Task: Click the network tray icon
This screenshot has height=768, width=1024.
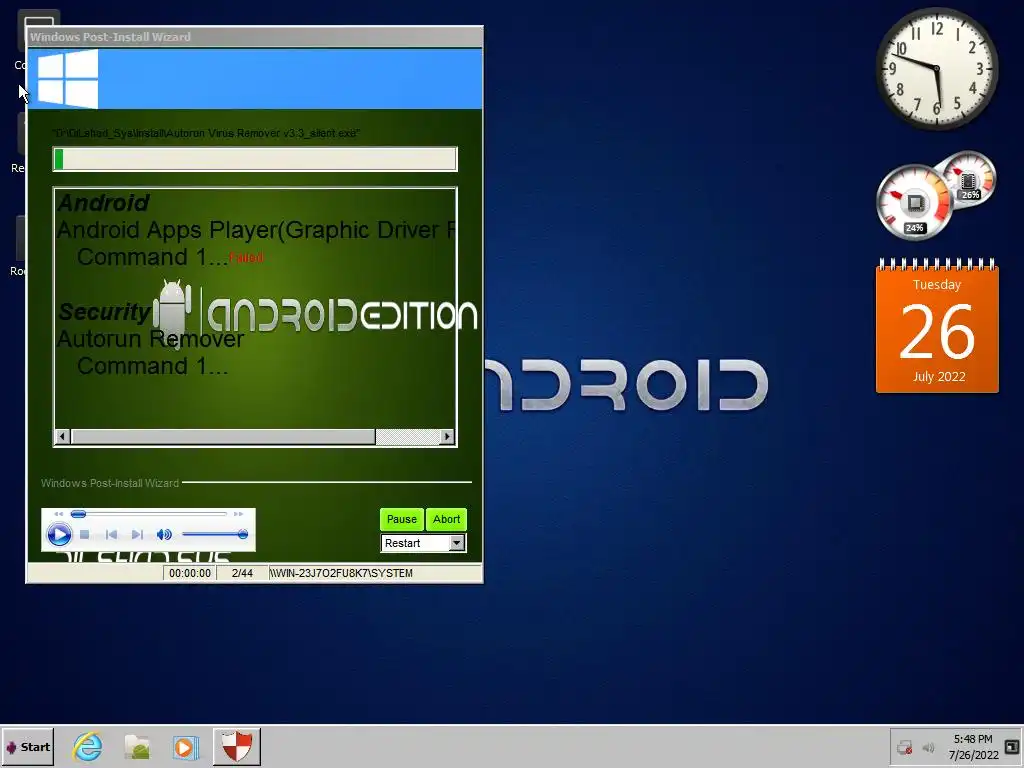Action: [904, 747]
